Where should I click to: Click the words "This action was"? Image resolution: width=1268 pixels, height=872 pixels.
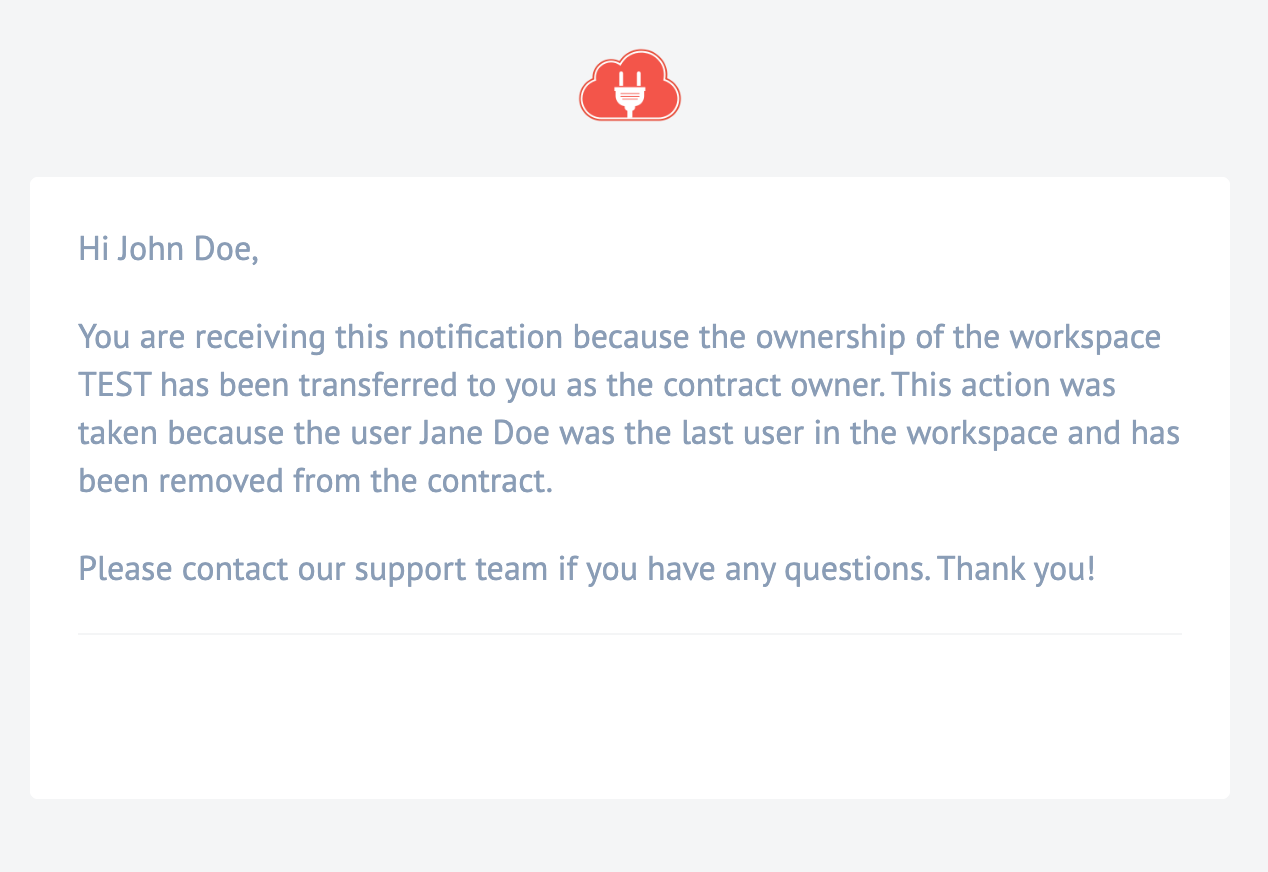coord(1004,385)
